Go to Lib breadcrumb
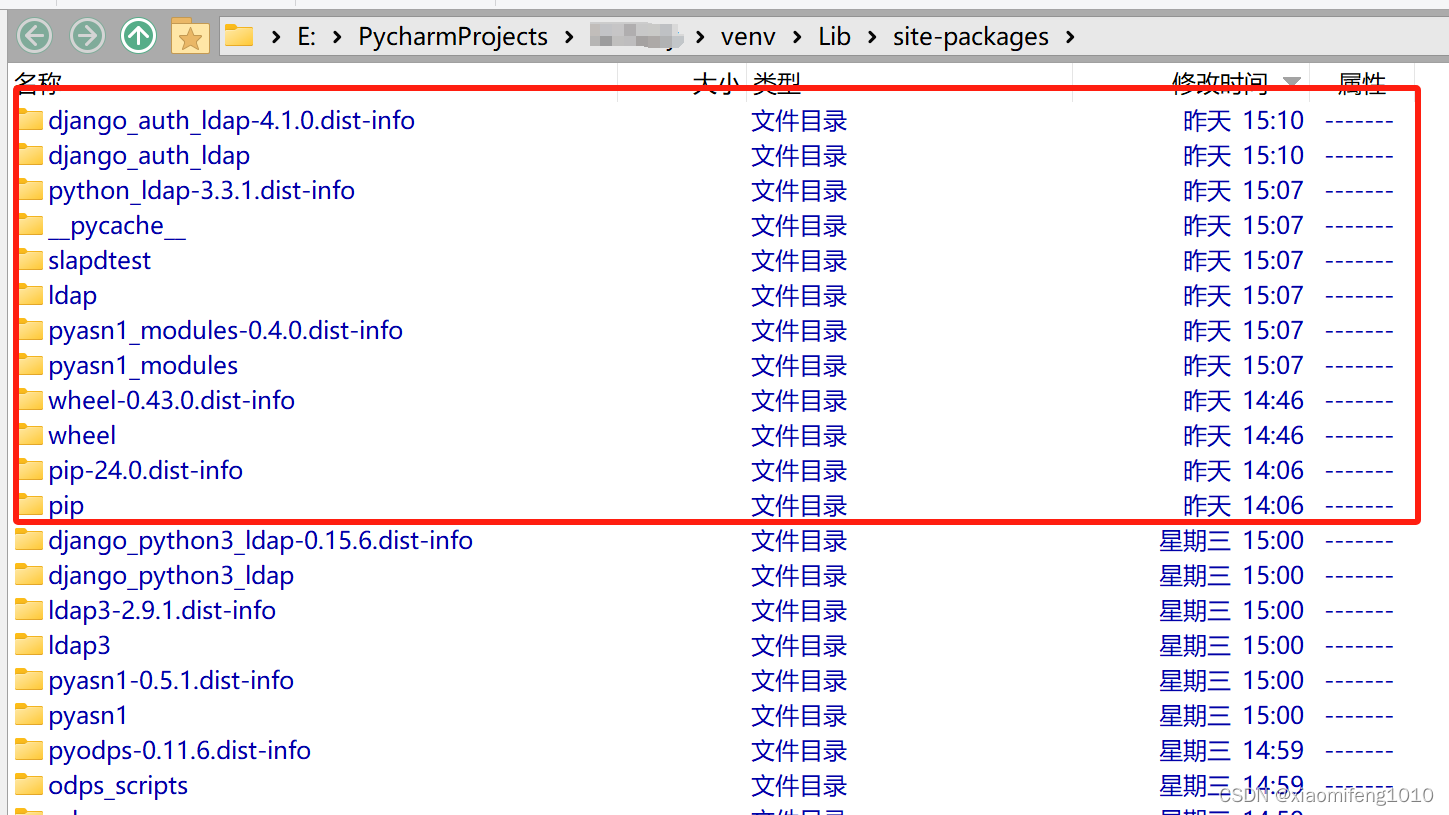 (x=834, y=37)
